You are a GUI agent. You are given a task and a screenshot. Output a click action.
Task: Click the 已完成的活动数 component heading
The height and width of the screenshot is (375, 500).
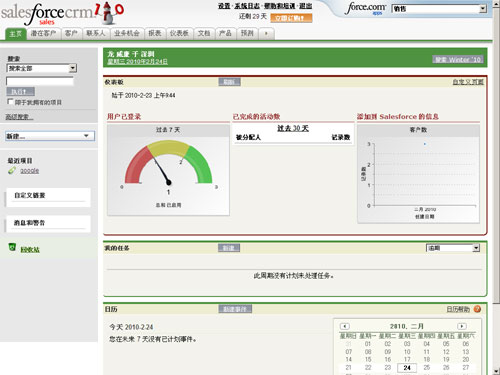click(256, 116)
